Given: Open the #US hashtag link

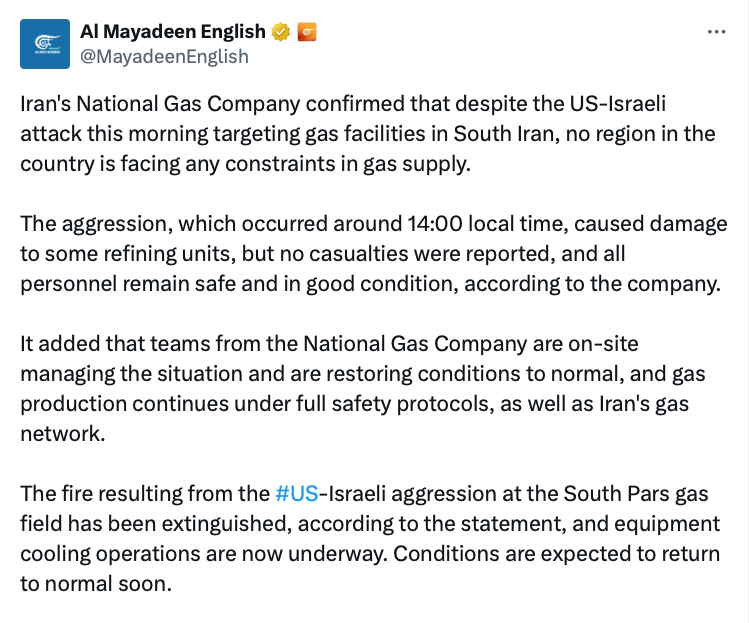Looking at the screenshot, I should 295,493.
